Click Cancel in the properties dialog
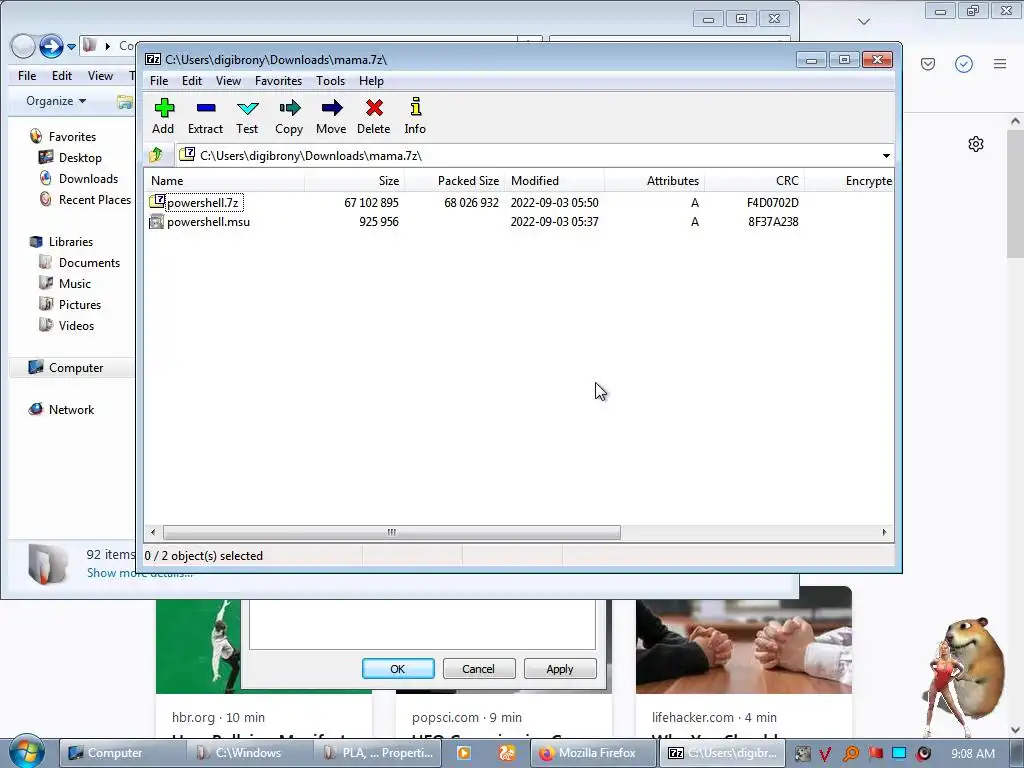The width and height of the screenshot is (1024, 768). point(479,669)
